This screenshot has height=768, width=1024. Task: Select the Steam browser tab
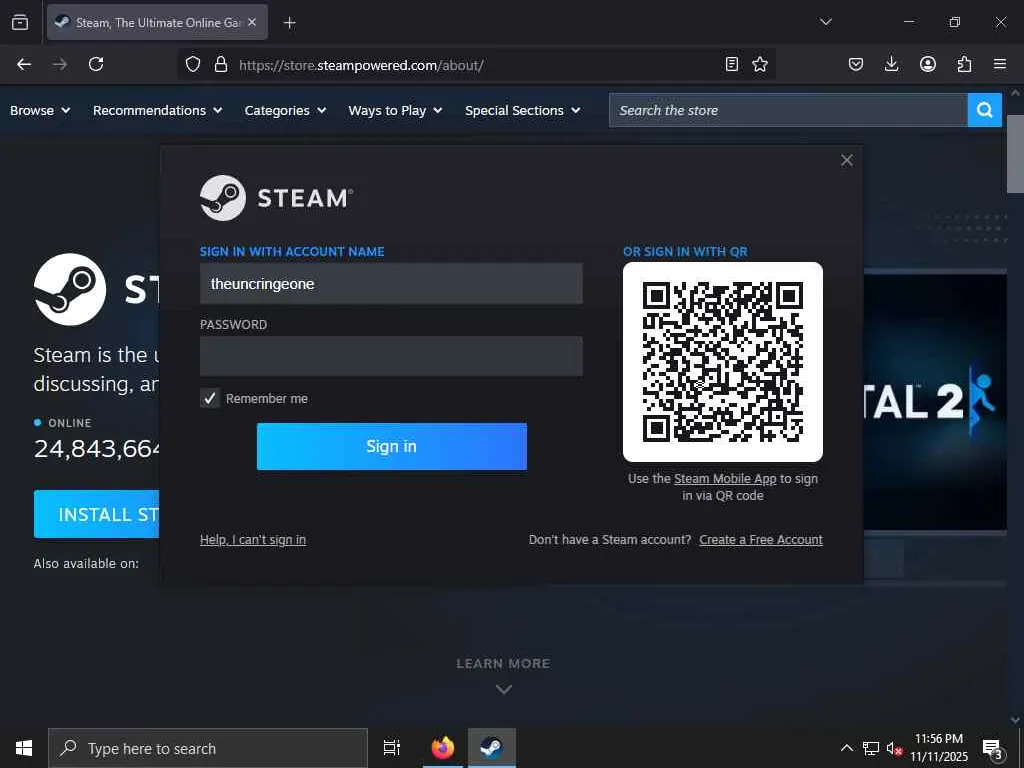157,22
